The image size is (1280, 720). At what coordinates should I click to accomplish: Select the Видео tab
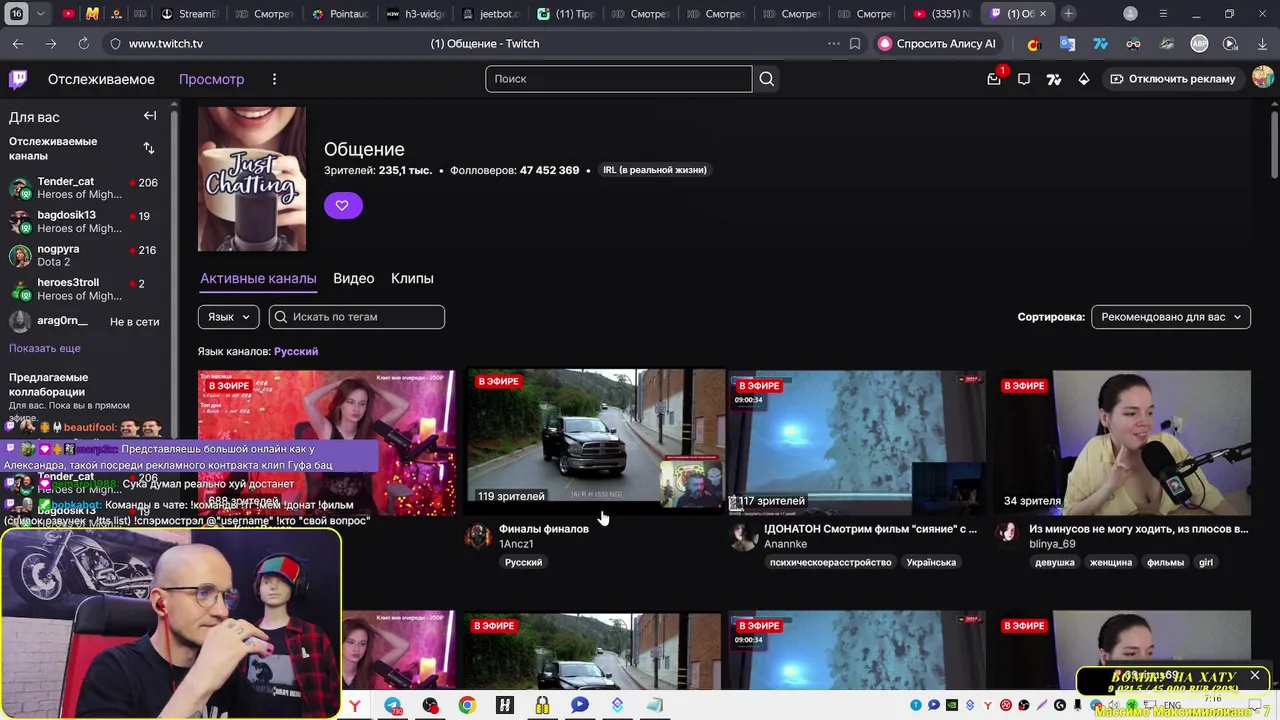[353, 278]
